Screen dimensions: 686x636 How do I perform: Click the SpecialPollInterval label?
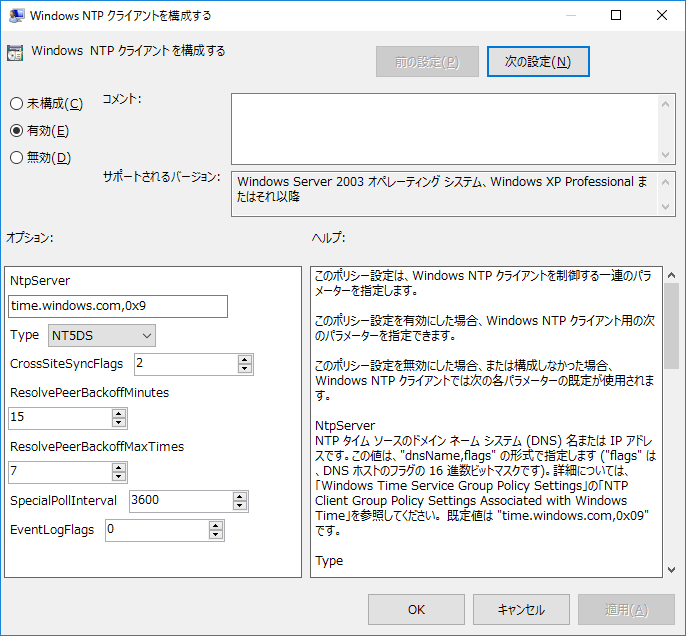point(63,500)
